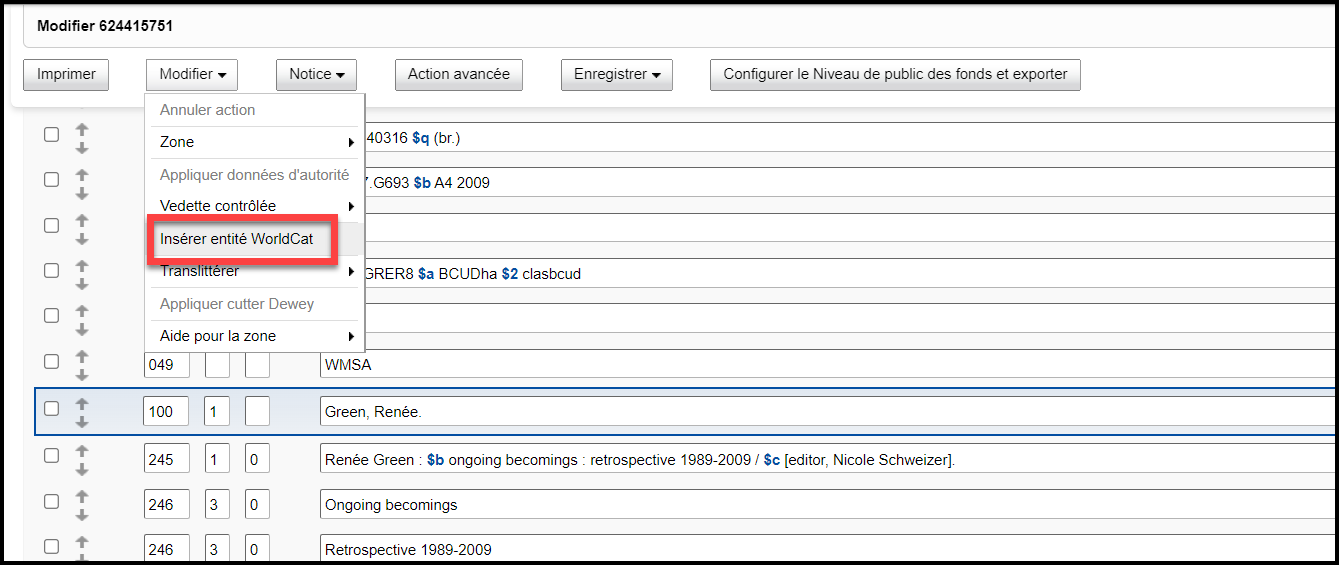The image size is (1339, 565).
Task: Click reorder arrows on the BCUDha clasbcud row
Action: (82, 273)
